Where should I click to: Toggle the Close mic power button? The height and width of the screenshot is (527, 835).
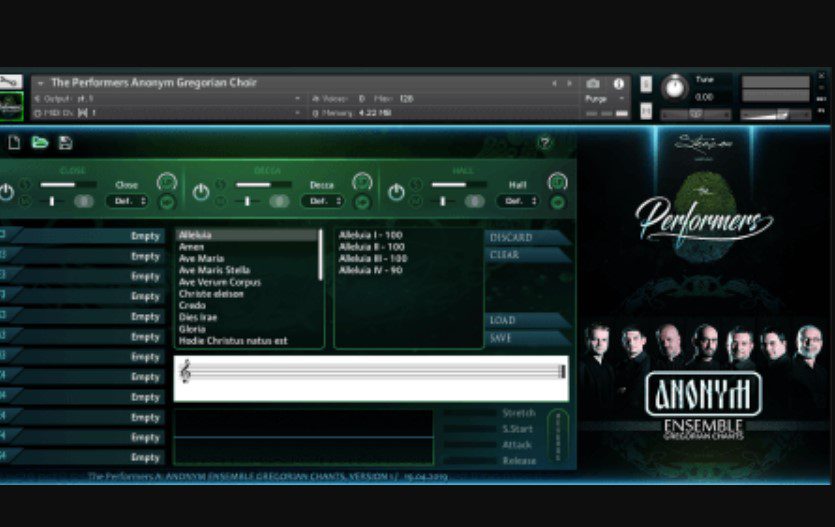tap(6, 192)
